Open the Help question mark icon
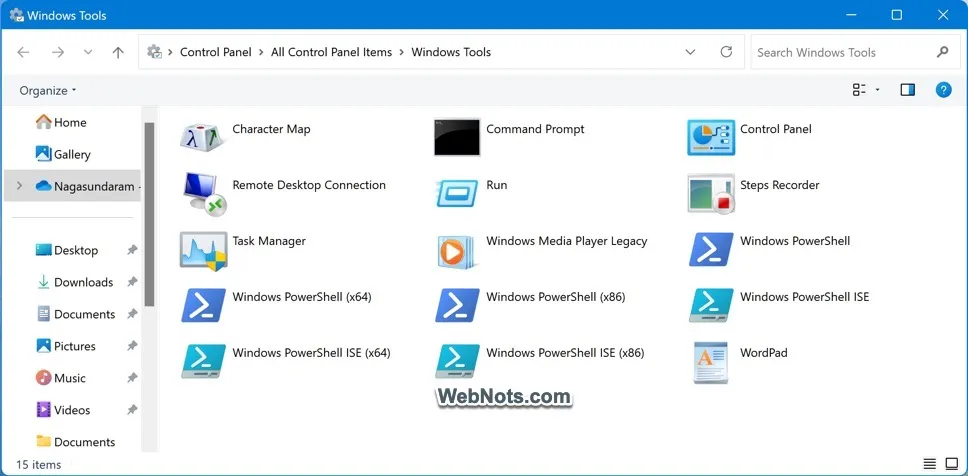The height and width of the screenshot is (476, 968). [943, 90]
